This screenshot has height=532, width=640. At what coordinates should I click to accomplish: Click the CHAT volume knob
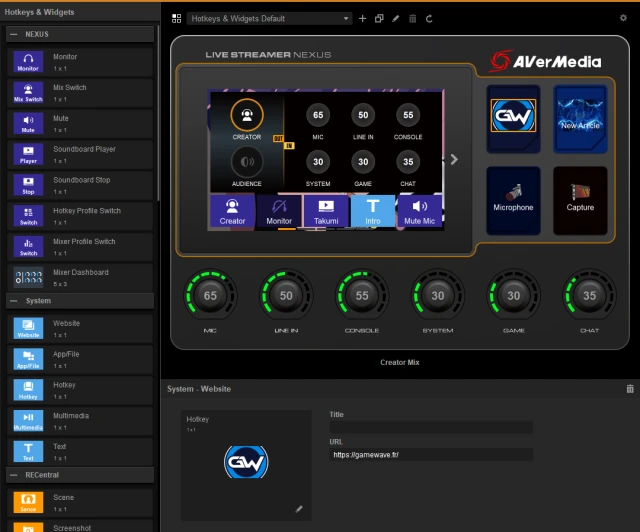click(x=589, y=295)
